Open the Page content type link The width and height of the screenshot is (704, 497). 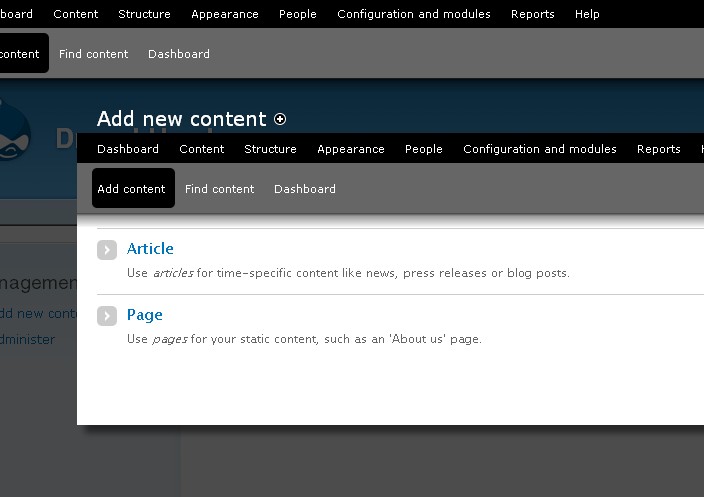pos(145,315)
